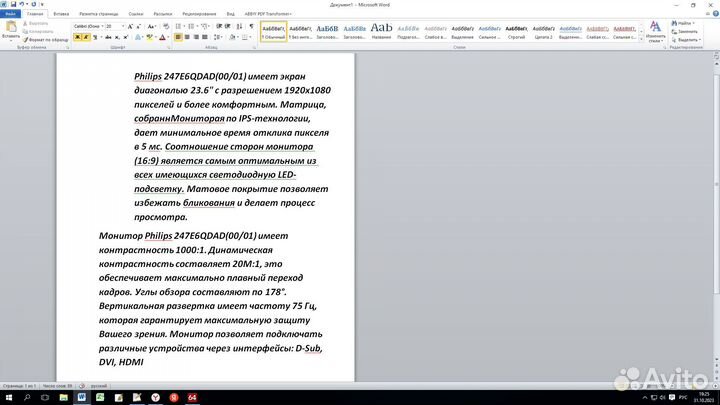Viewport: 720px width, 405px height.
Task: Open the font size box showing 20
Action: (x=115, y=27)
